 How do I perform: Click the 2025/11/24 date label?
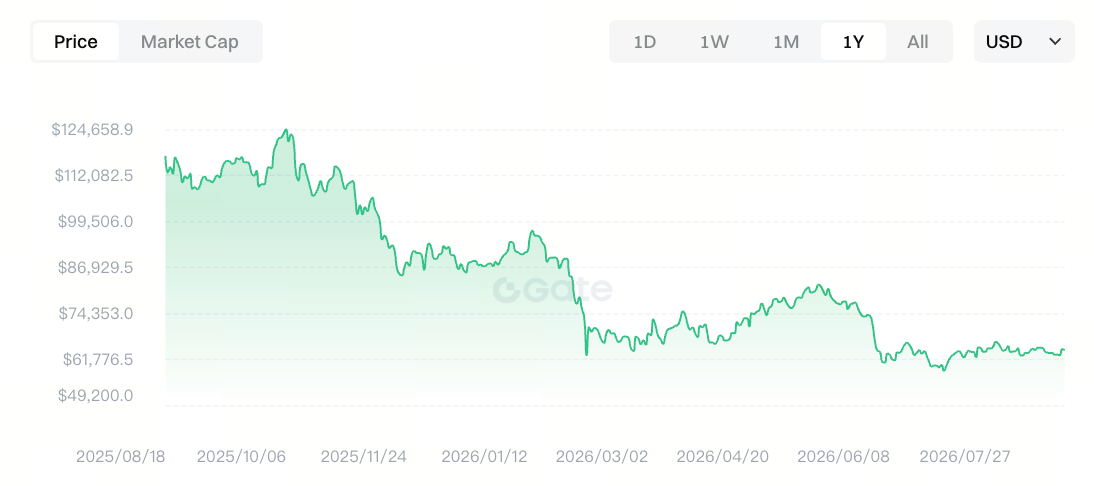(x=364, y=457)
